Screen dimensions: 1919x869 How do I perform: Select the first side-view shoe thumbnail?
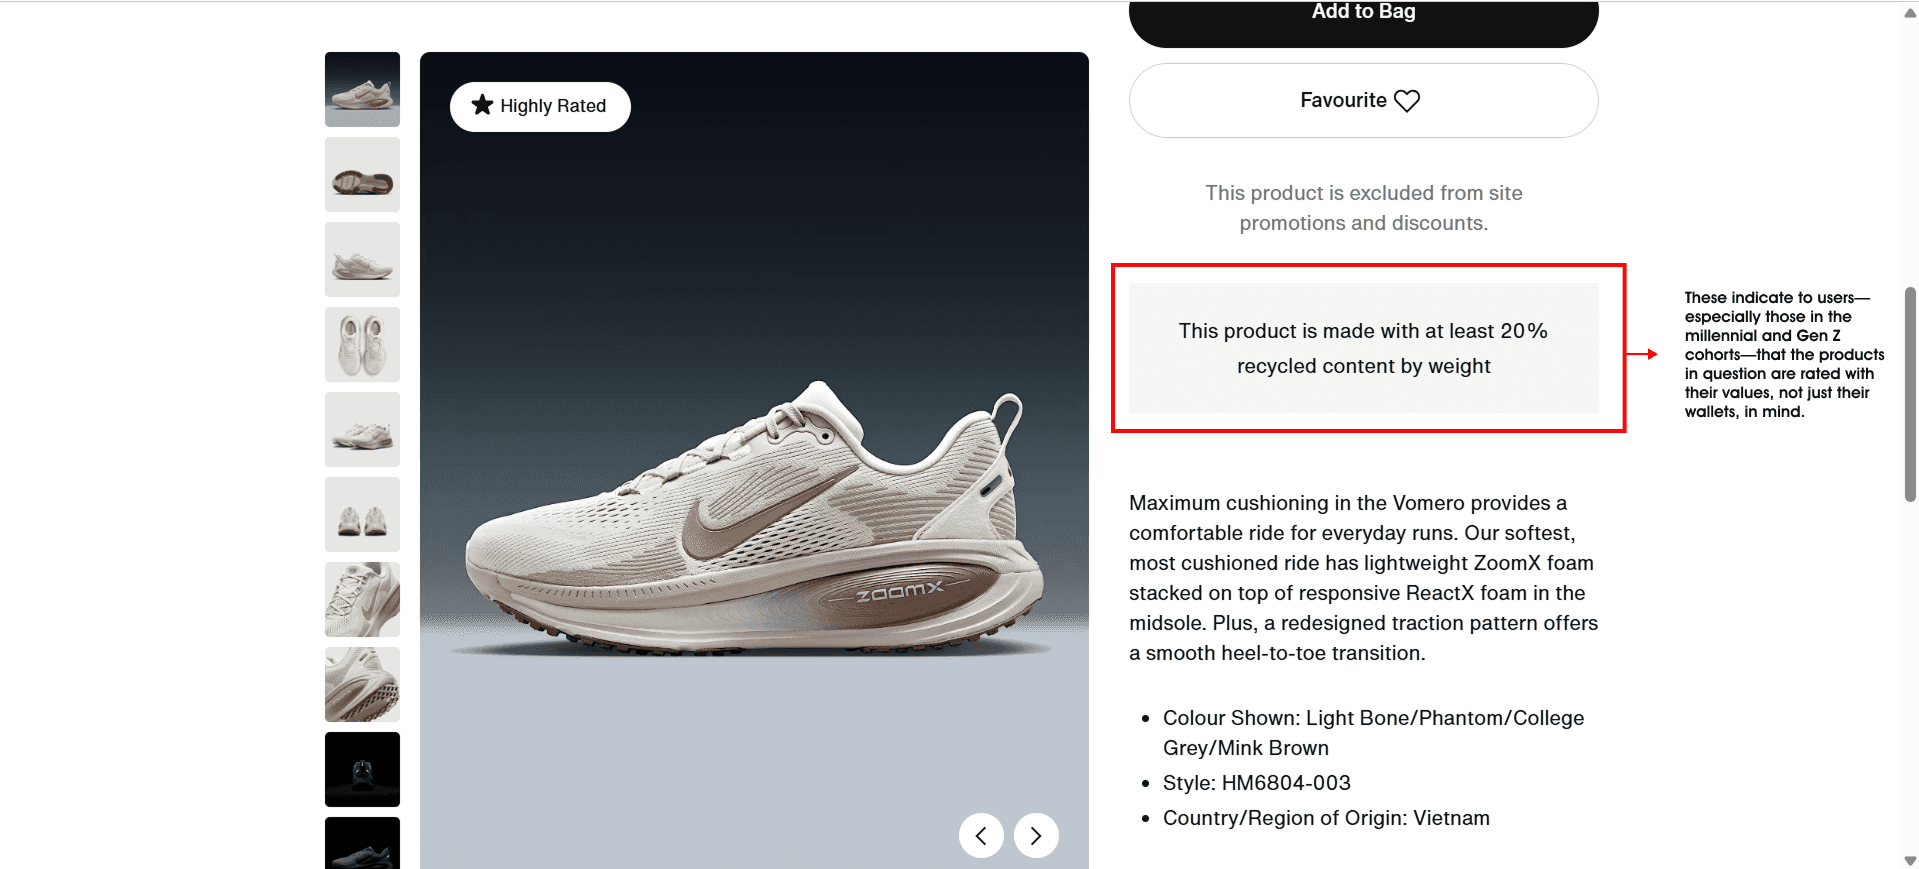pos(362,89)
